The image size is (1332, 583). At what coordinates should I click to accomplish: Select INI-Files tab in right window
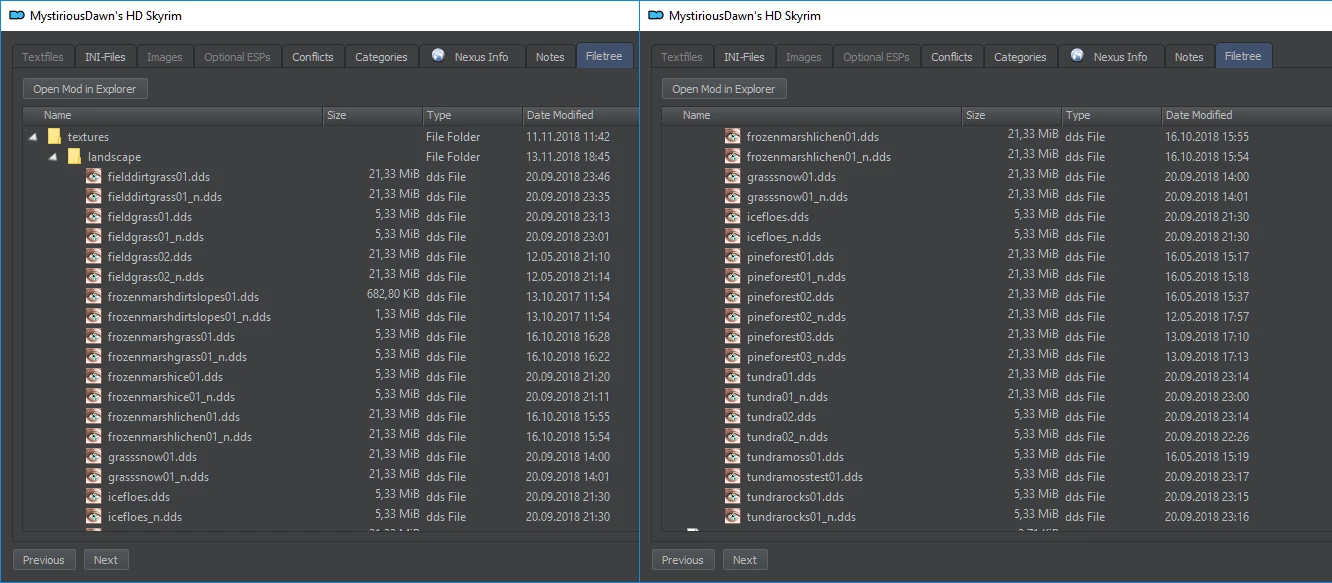pyautogui.click(x=744, y=57)
